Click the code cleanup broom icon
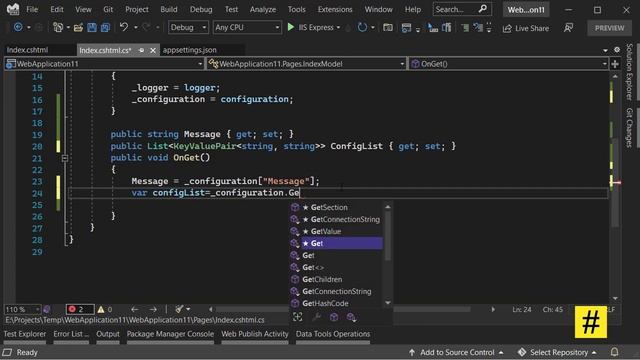Viewport: 640px width, 360px height. pos(179,309)
